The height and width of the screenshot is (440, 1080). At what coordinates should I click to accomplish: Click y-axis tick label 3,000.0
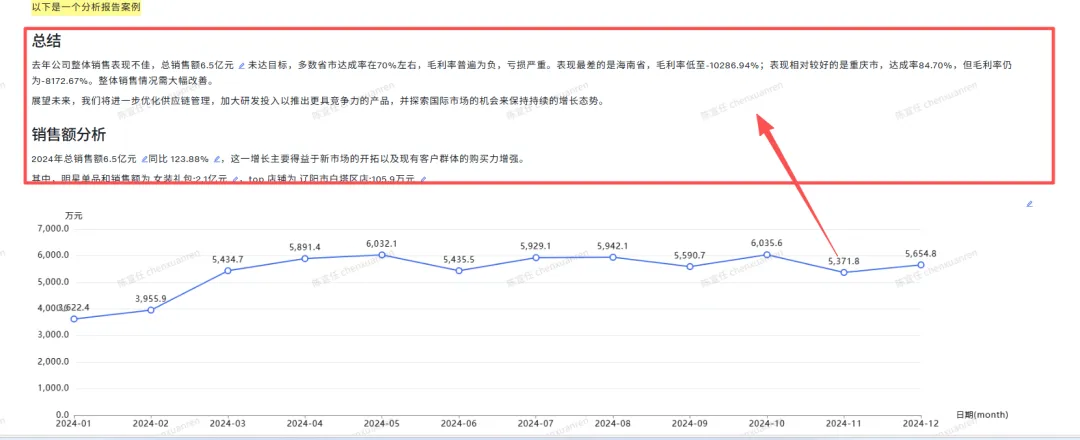52,335
